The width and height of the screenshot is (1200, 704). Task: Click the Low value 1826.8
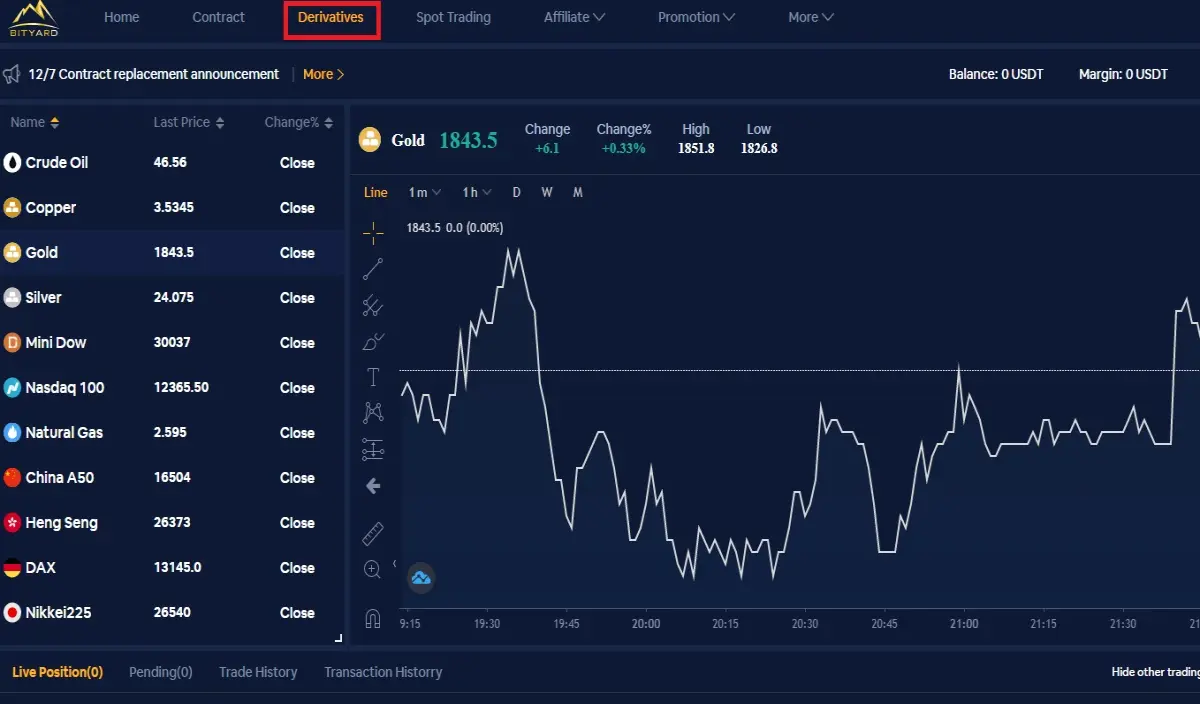tap(759, 148)
